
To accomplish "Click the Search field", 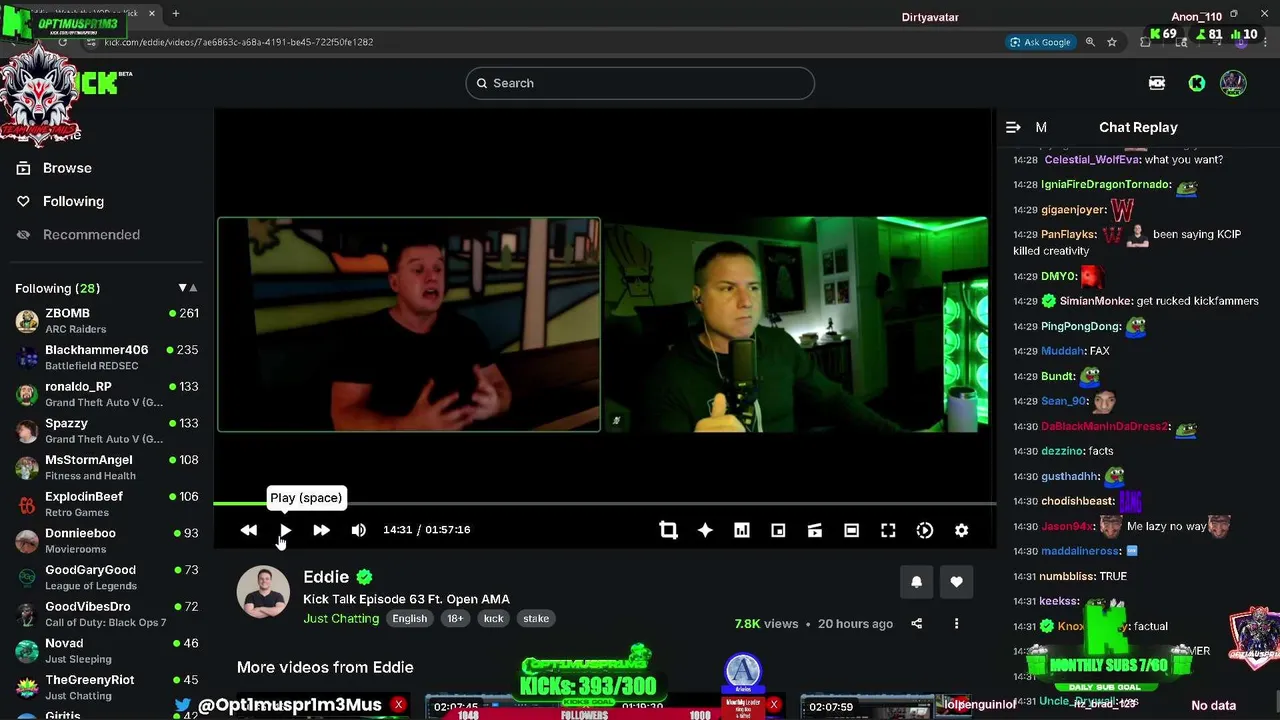I will [640, 83].
